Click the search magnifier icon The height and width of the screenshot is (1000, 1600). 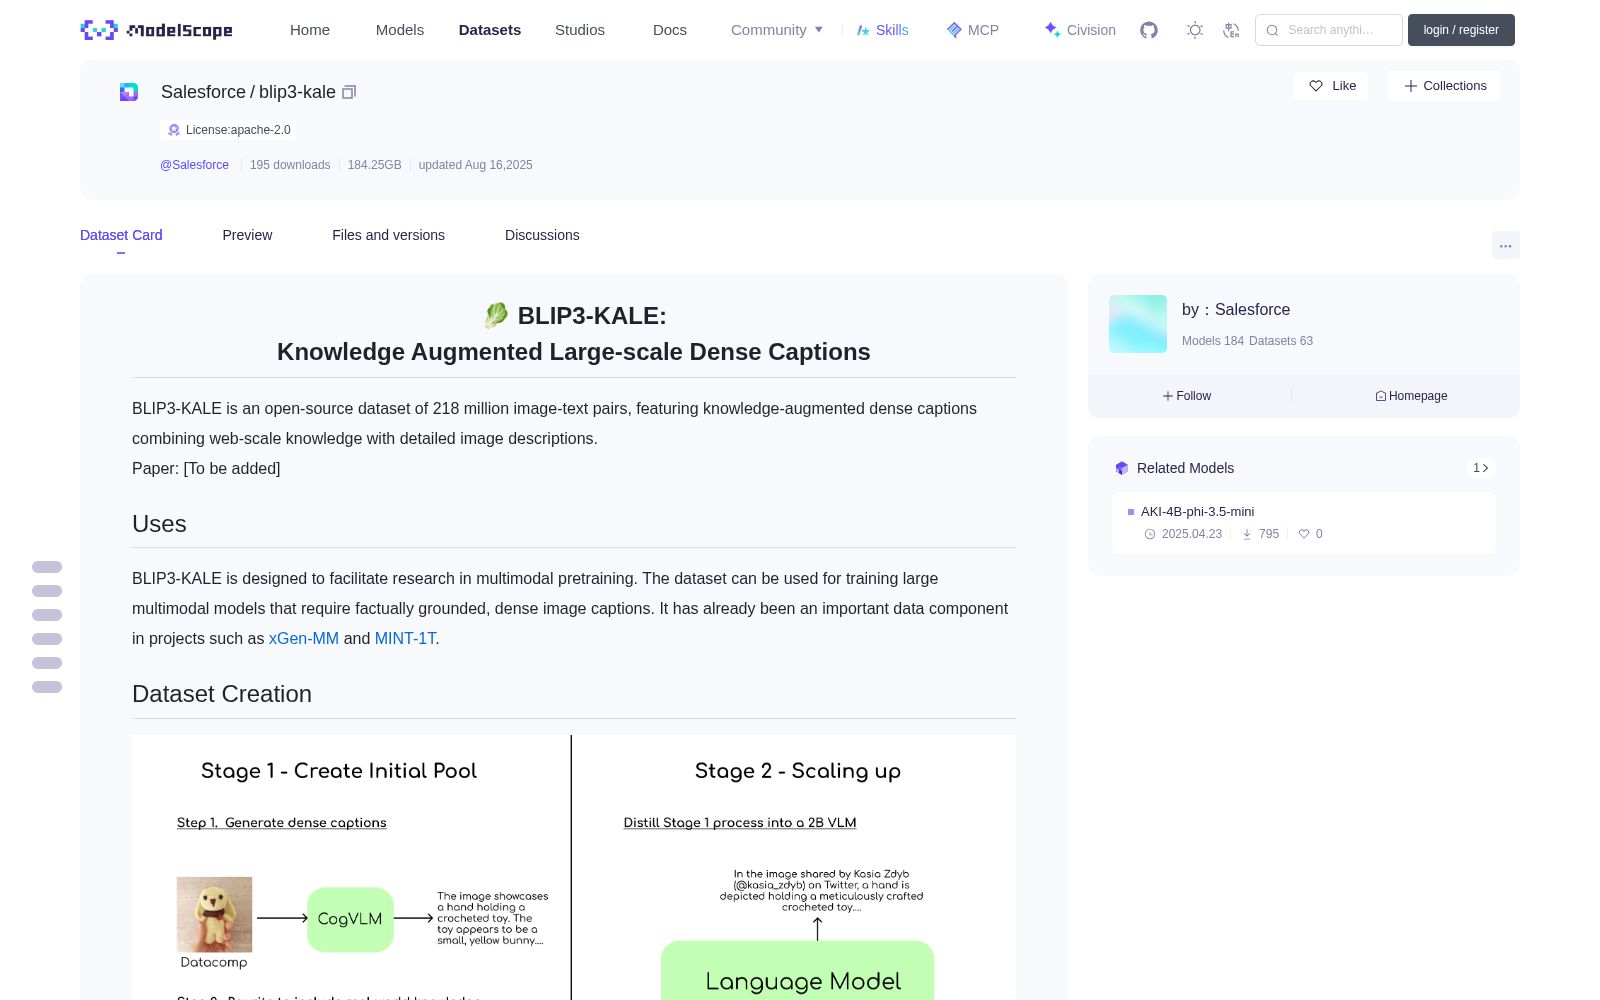[x=1273, y=30]
